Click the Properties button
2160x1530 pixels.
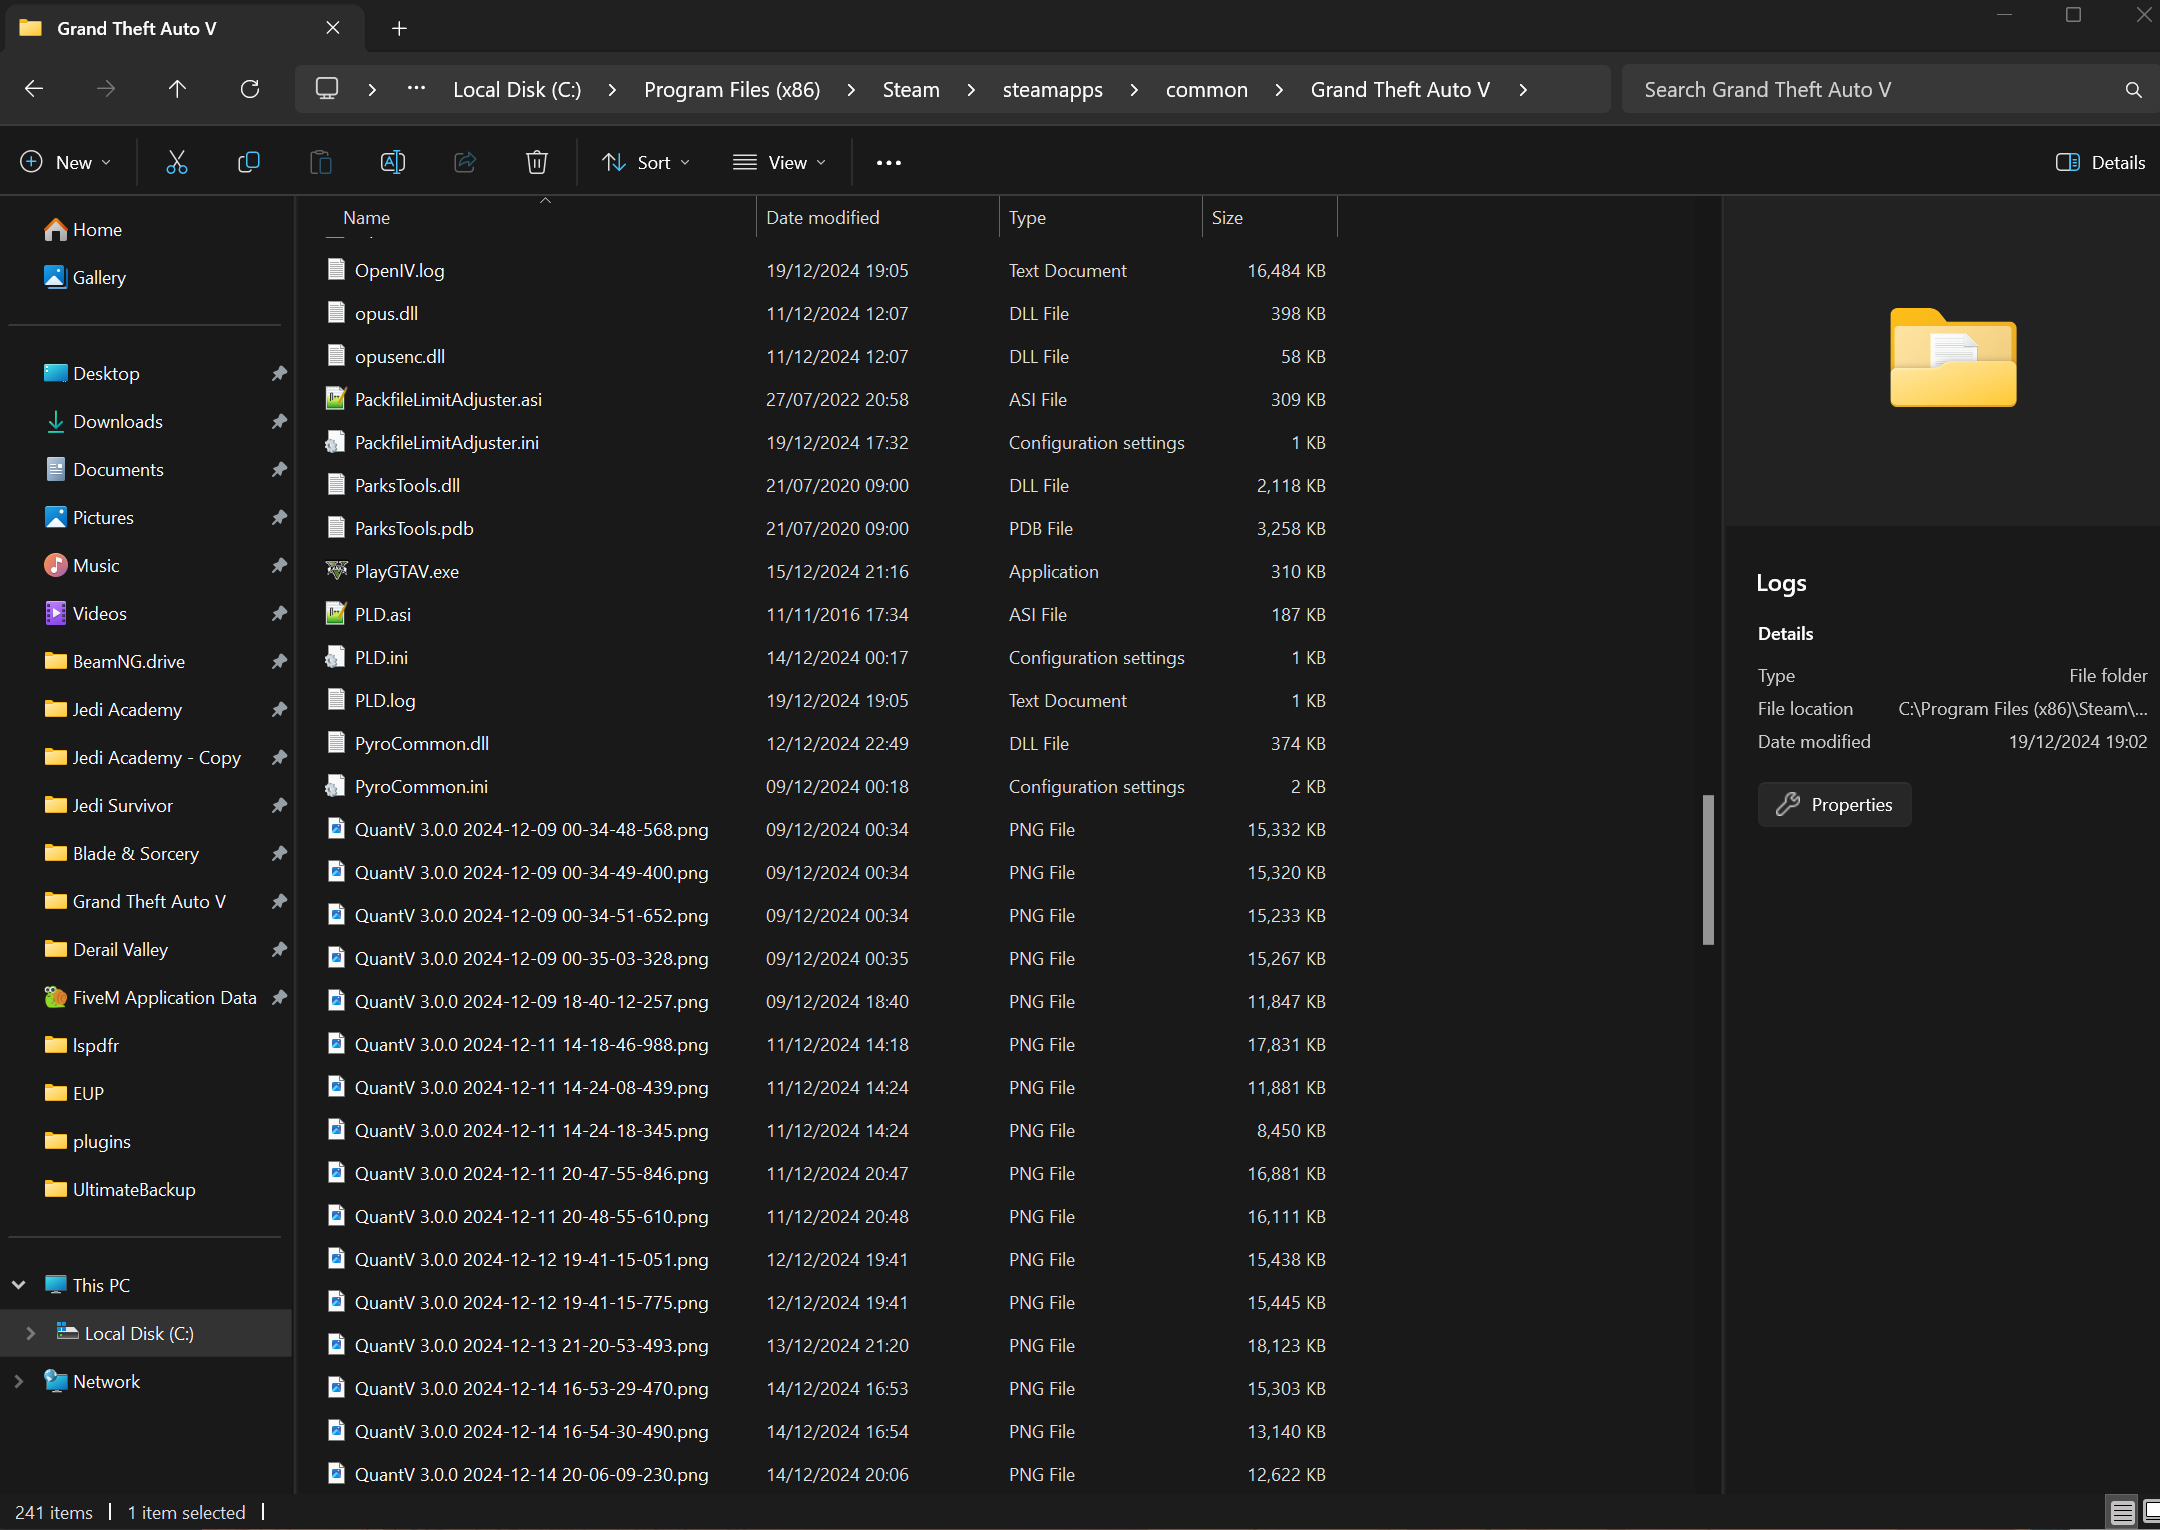click(1834, 804)
